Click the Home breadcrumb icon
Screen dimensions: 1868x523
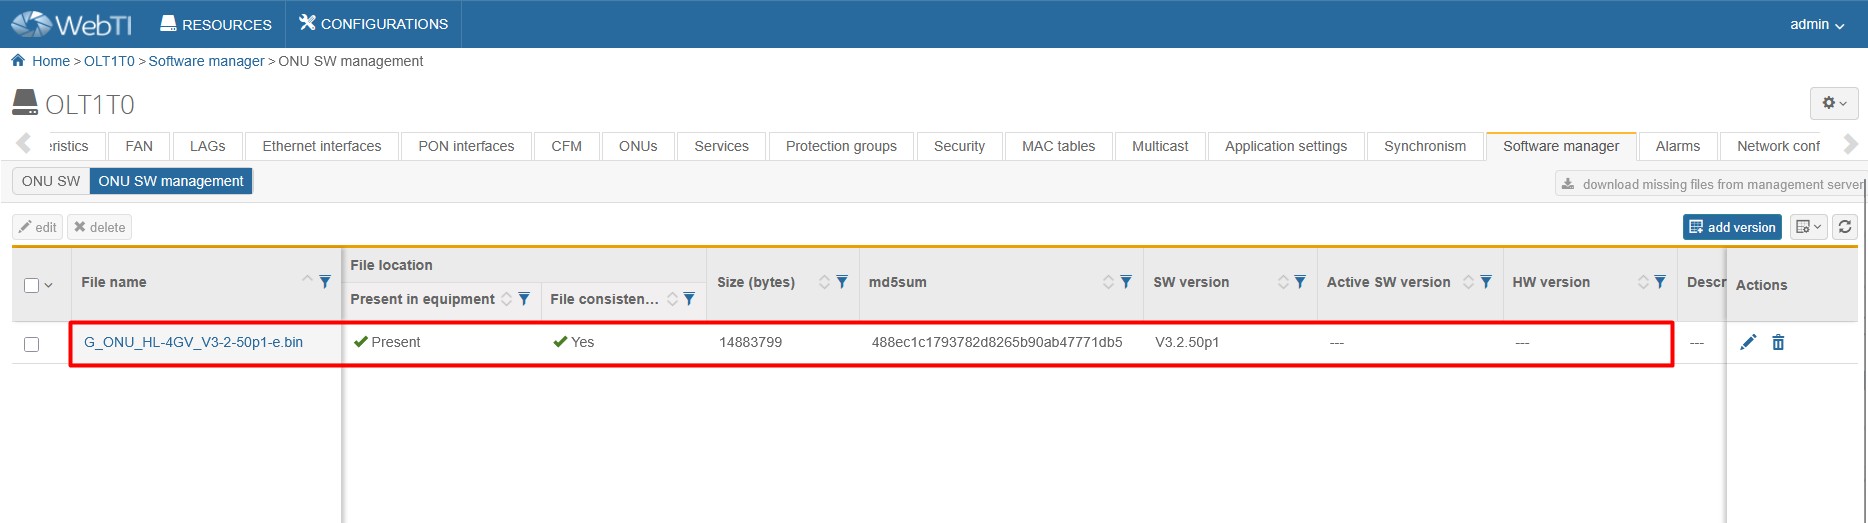pos(18,61)
